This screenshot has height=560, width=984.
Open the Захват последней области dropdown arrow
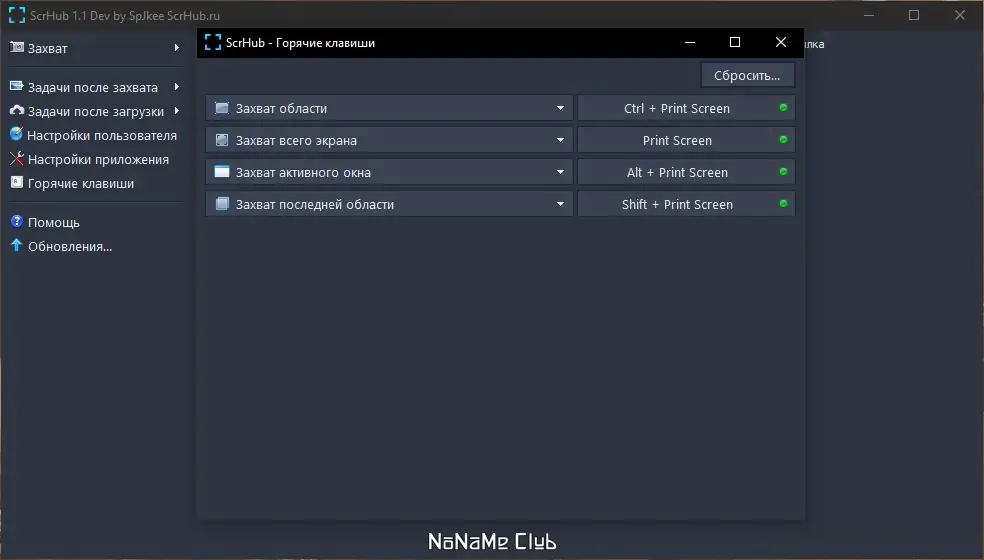click(x=560, y=203)
